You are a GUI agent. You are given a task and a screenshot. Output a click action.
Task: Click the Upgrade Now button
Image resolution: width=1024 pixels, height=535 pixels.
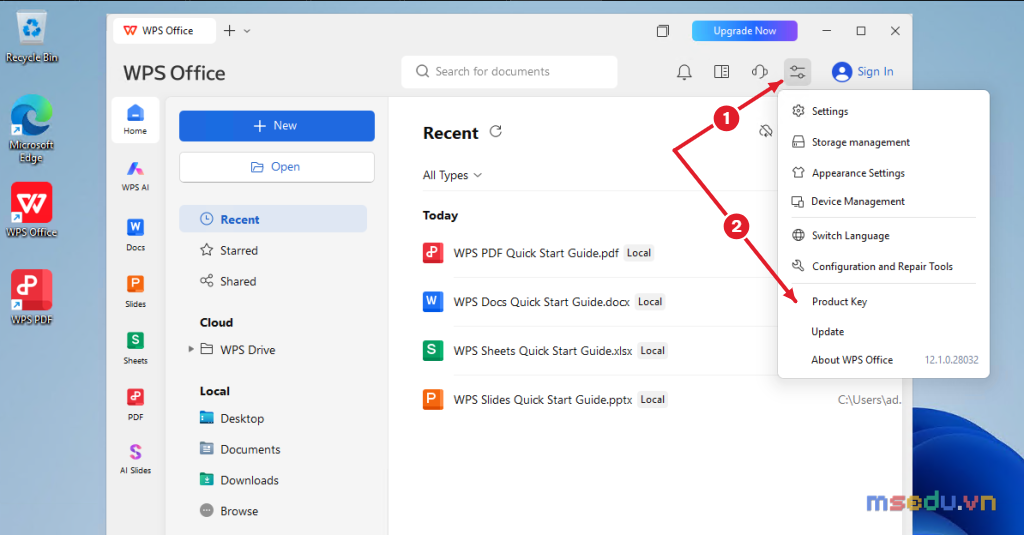[744, 31]
